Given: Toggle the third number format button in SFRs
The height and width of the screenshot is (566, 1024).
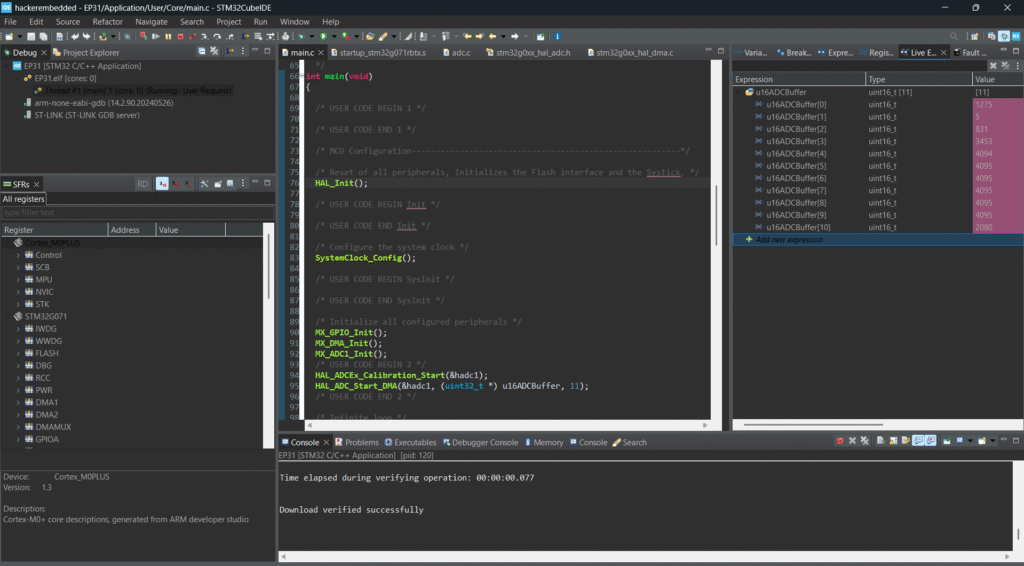Looking at the screenshot, I should [187, 184].
